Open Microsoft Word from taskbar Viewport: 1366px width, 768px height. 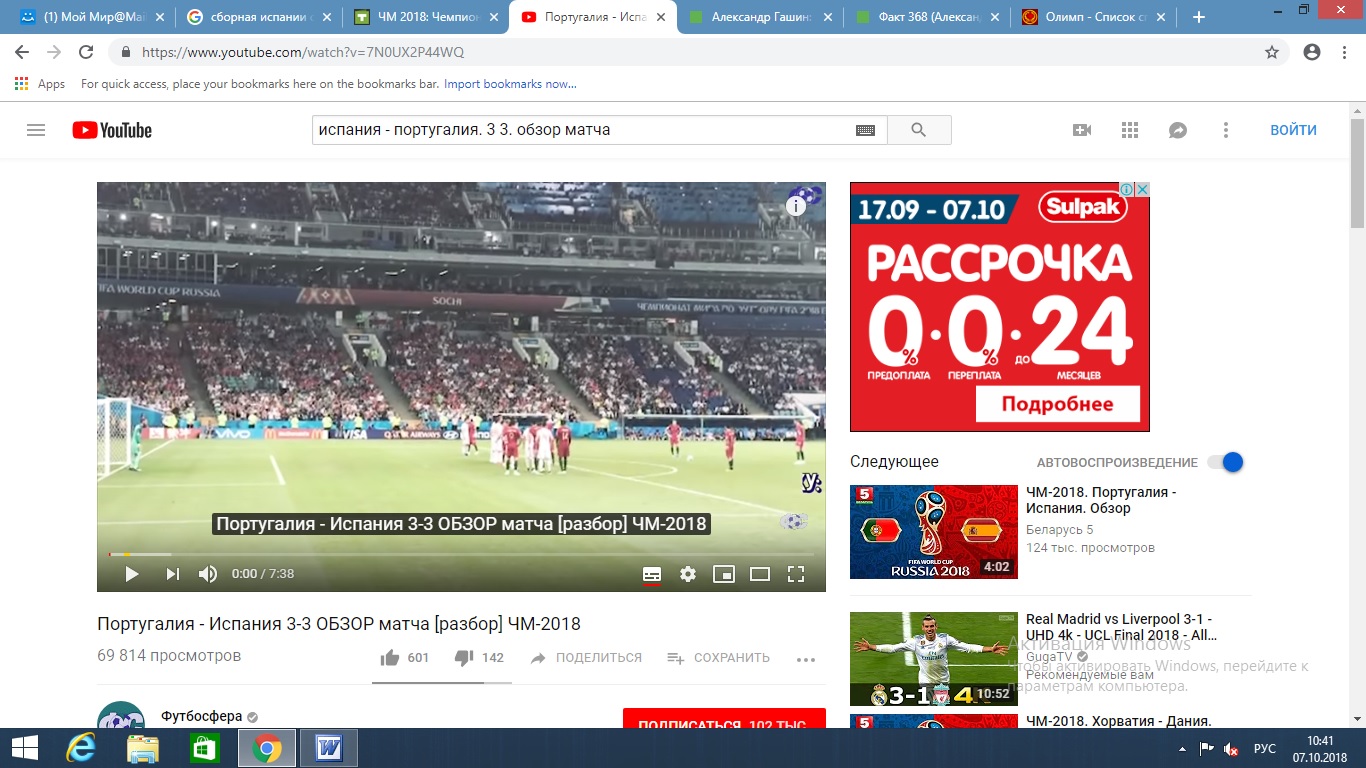329,748
